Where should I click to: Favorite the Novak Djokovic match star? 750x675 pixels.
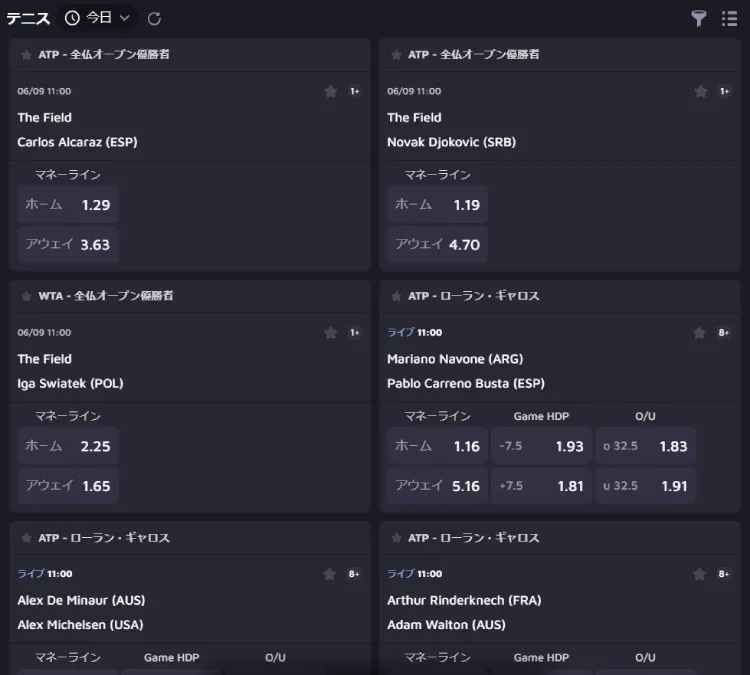coord(700,91)
